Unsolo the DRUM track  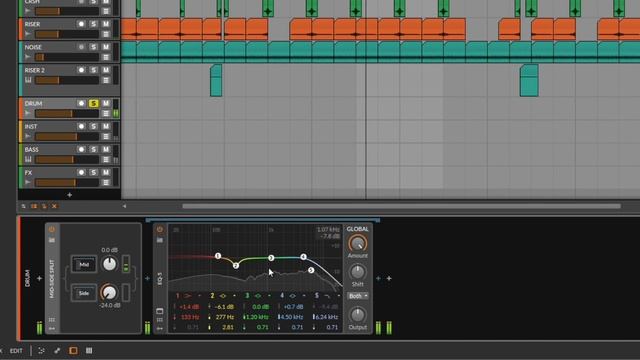pos(93,103)
